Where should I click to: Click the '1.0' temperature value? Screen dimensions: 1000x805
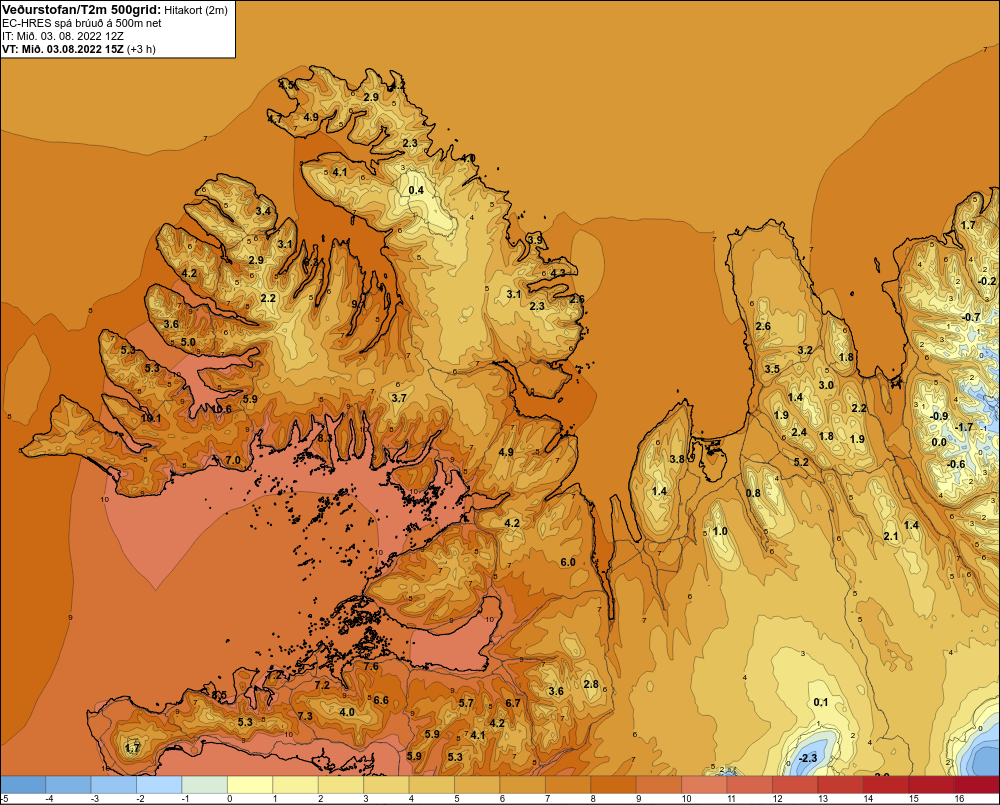click(719, 531)
